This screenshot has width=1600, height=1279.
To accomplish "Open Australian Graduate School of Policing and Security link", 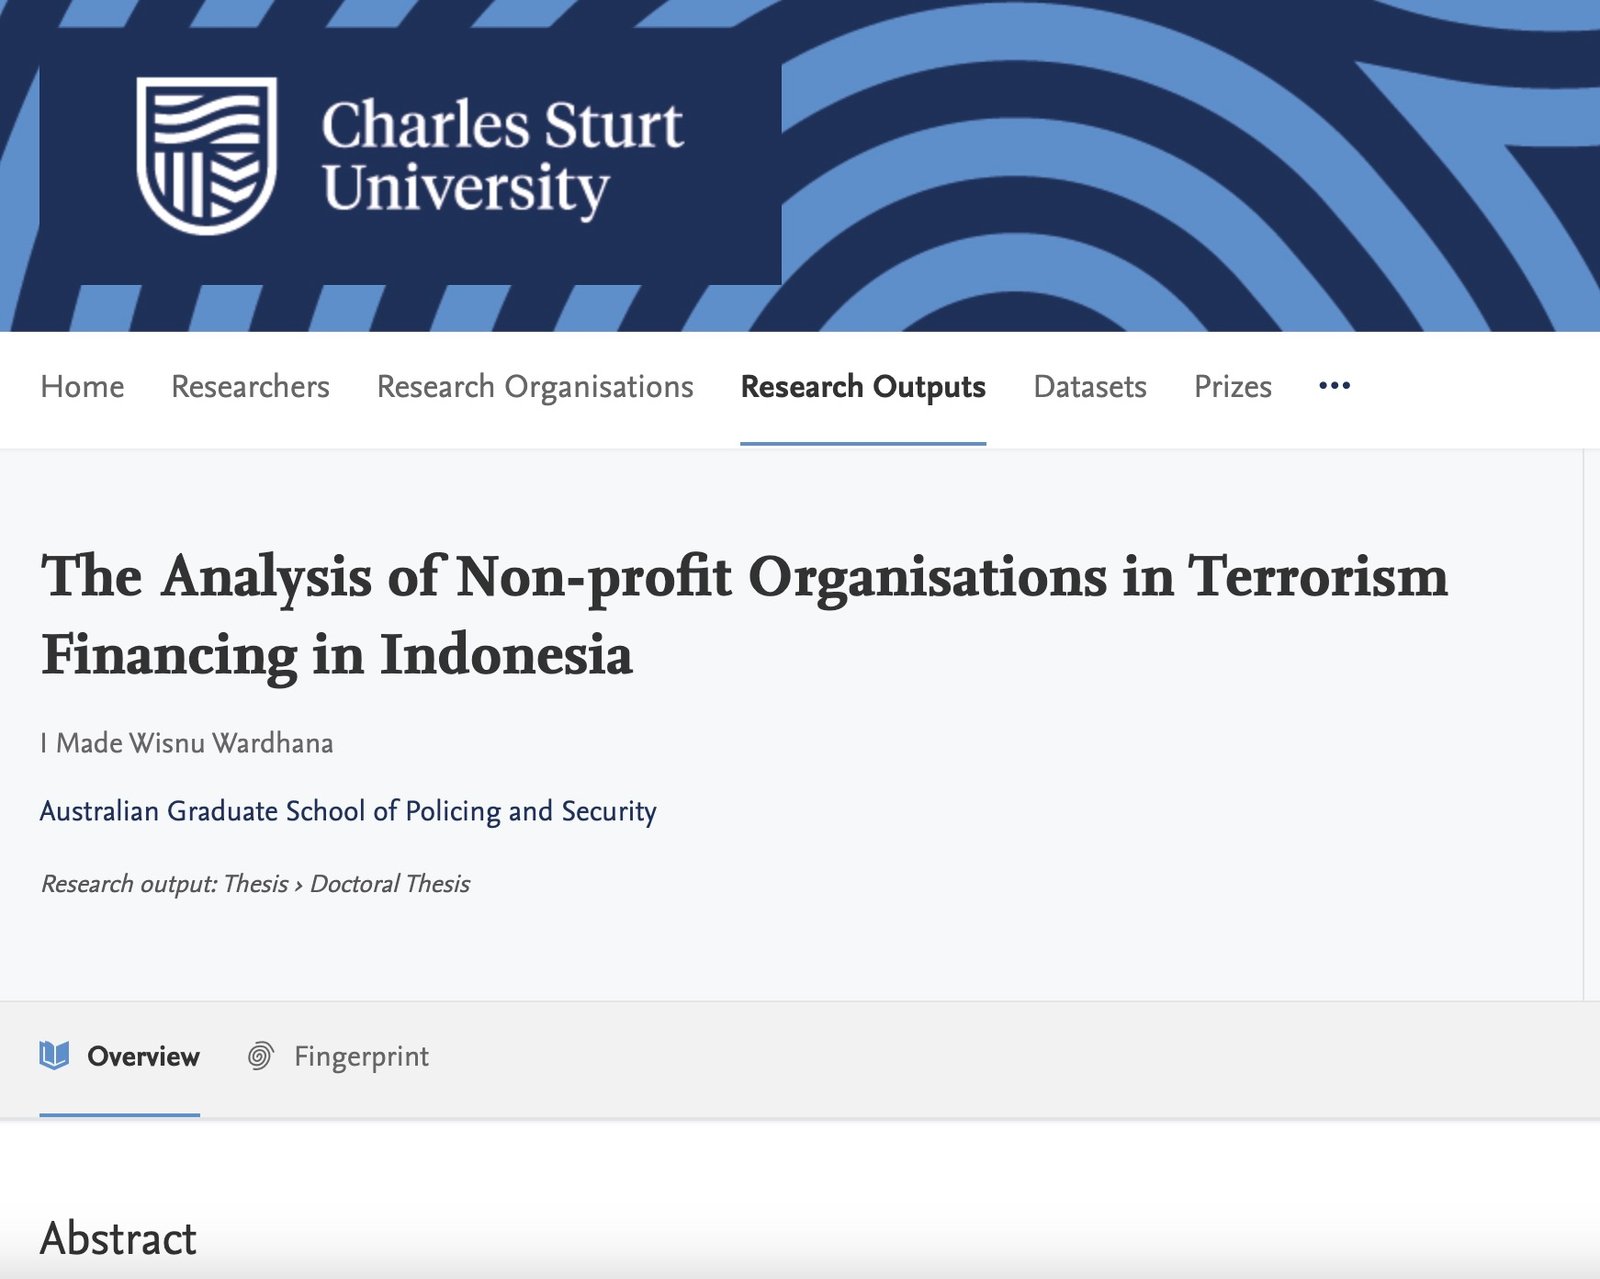I will point(348,811).
